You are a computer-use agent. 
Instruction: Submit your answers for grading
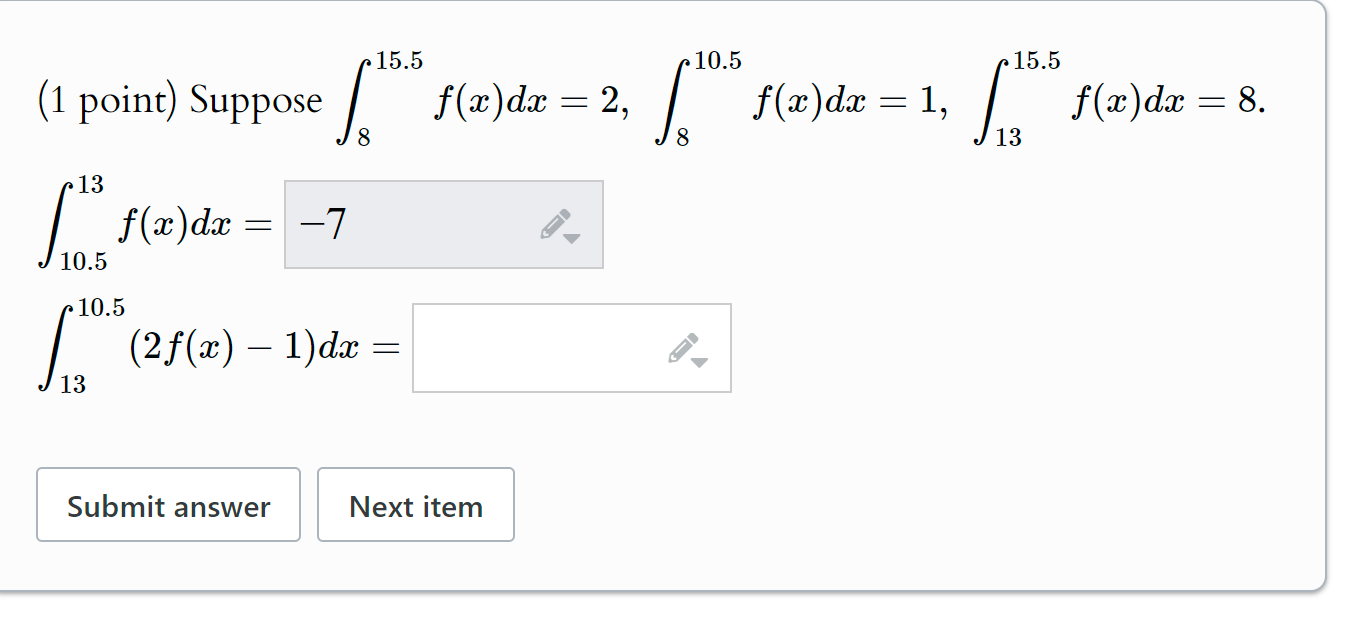point(168,505)
